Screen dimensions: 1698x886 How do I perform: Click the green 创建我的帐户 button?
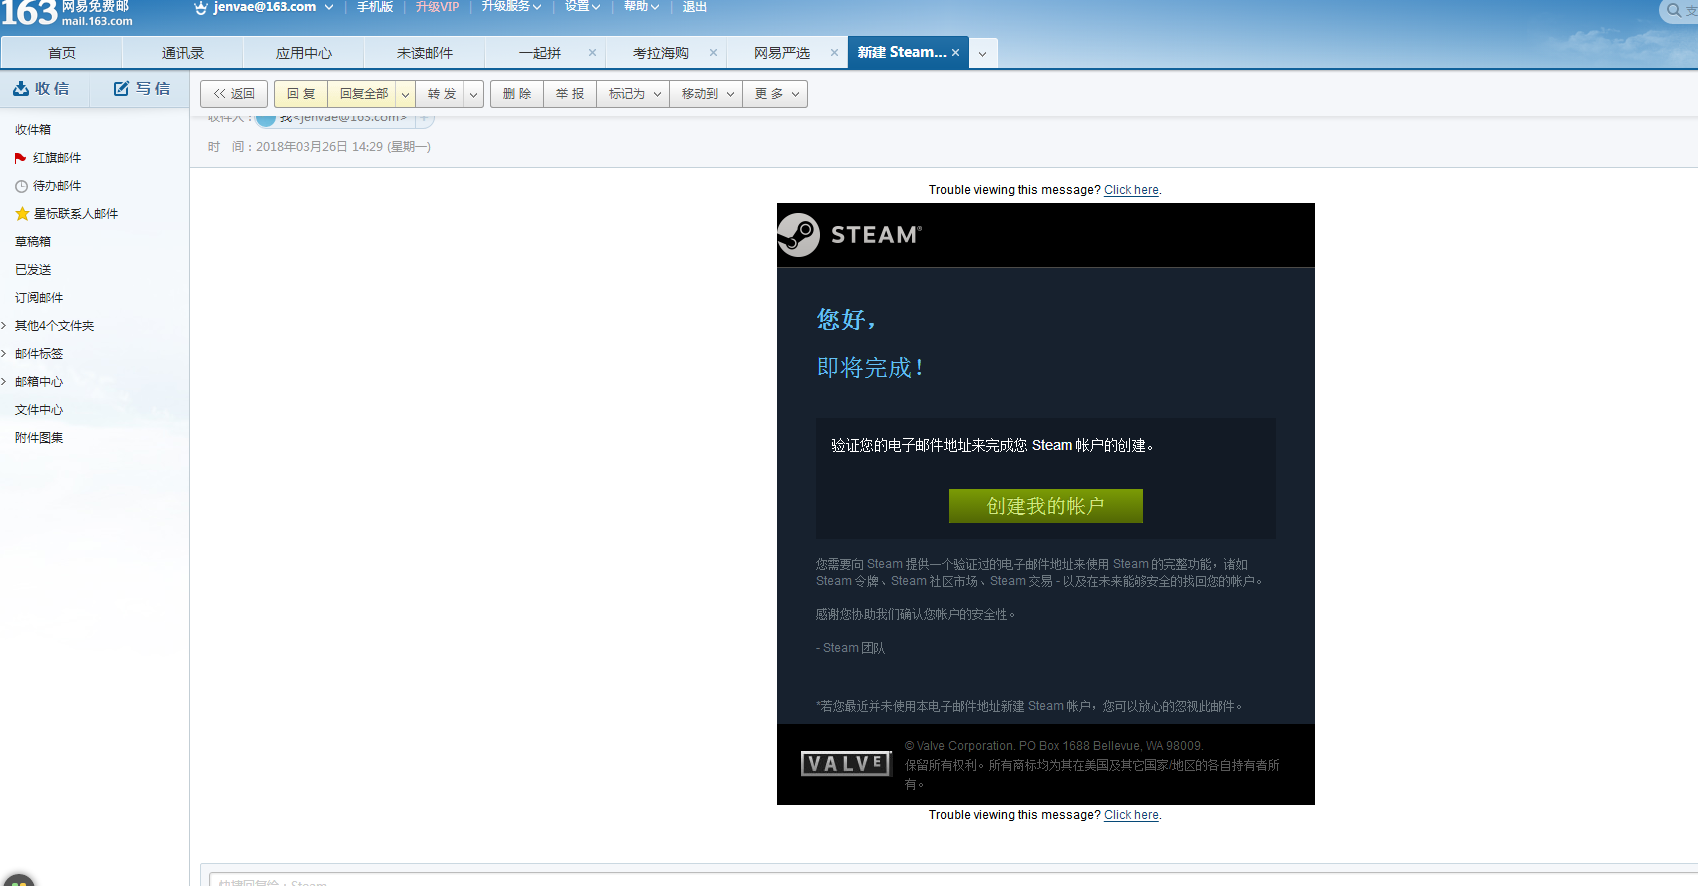click(1046, 506)
